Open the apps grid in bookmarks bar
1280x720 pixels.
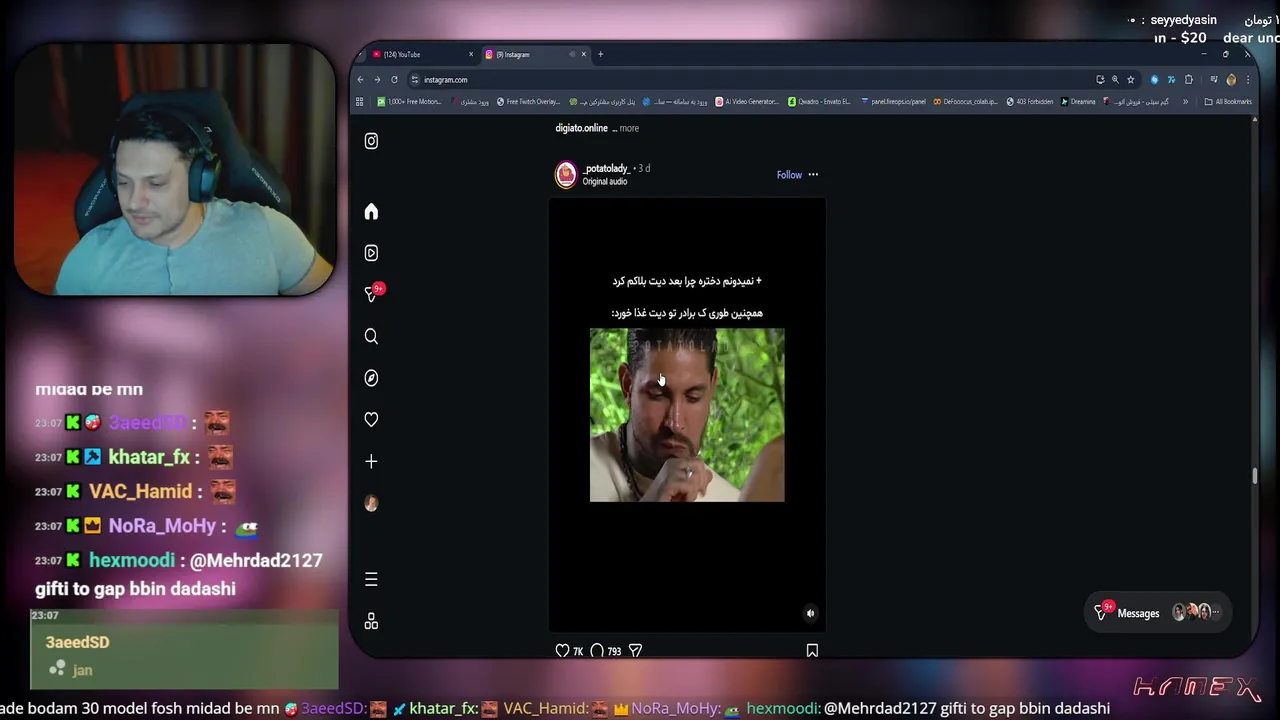point(360,101)
